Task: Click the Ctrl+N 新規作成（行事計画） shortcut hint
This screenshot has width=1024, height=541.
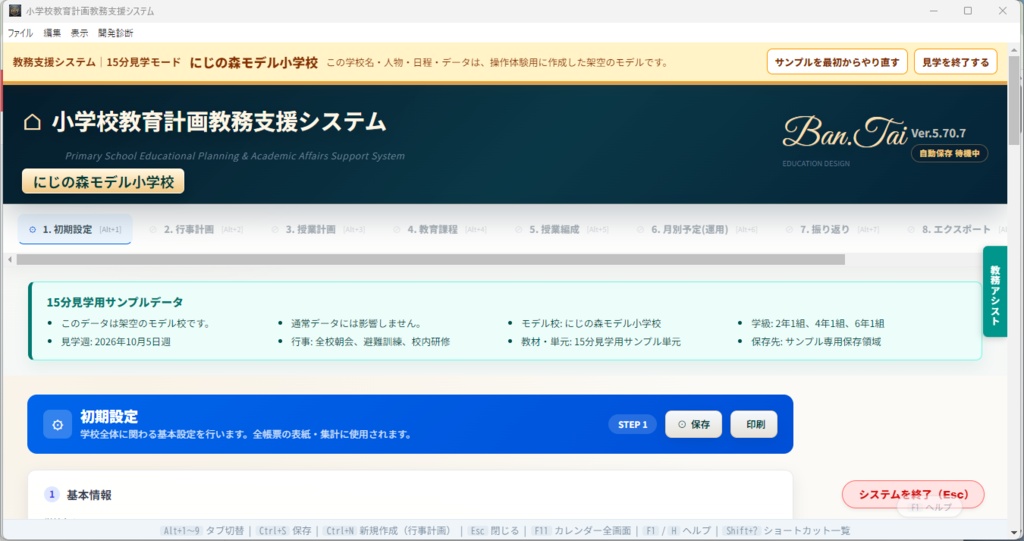Action: click(x=387, y=531)
